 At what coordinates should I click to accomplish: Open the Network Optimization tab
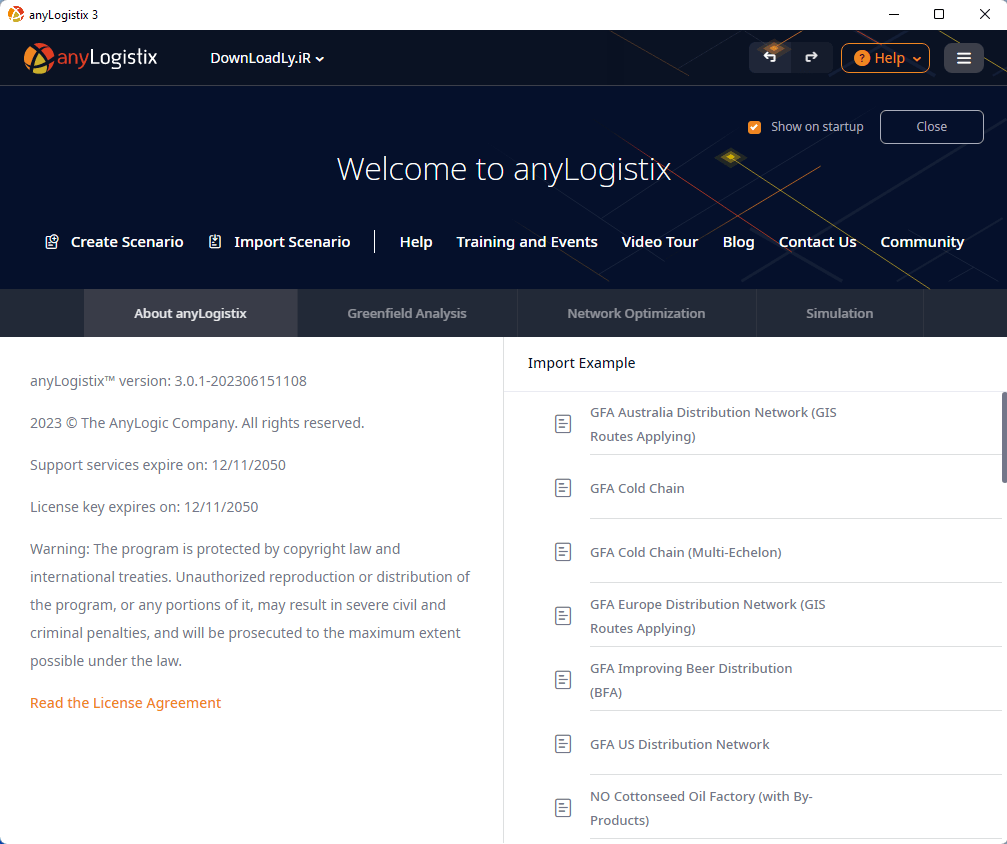tap(636, 313)
